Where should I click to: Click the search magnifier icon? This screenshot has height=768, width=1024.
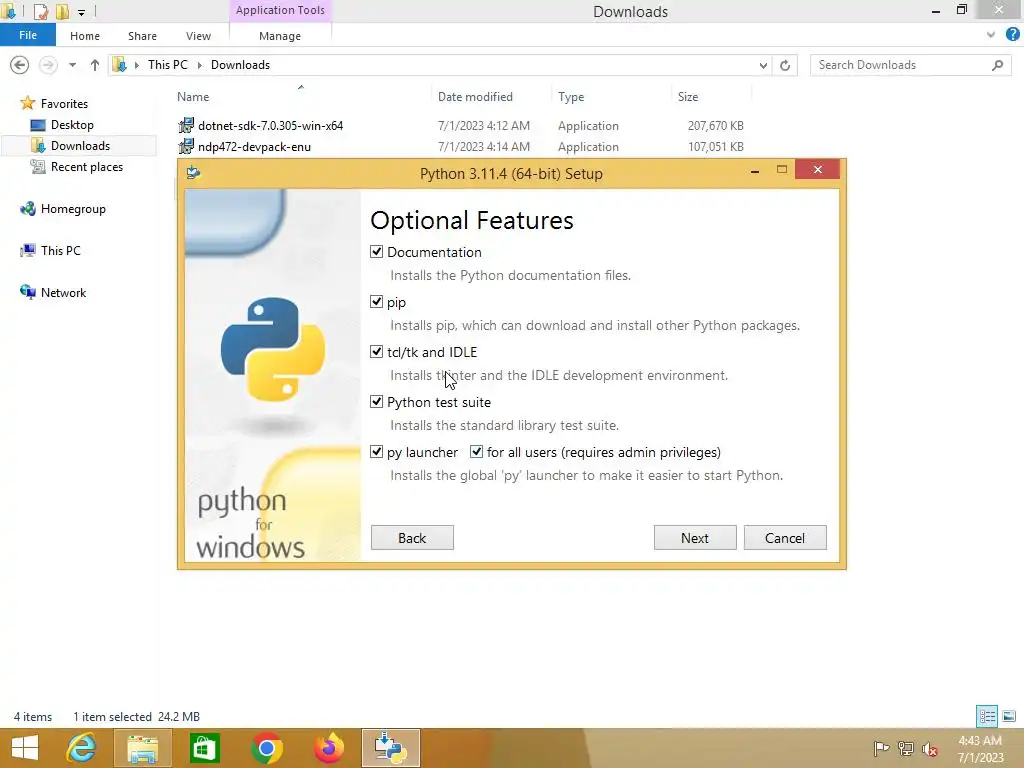coord(997,65)
